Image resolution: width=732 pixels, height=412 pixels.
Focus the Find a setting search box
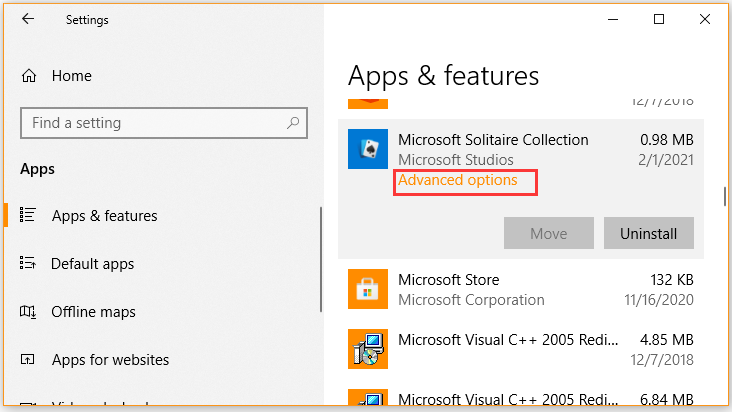click(164, 123)
